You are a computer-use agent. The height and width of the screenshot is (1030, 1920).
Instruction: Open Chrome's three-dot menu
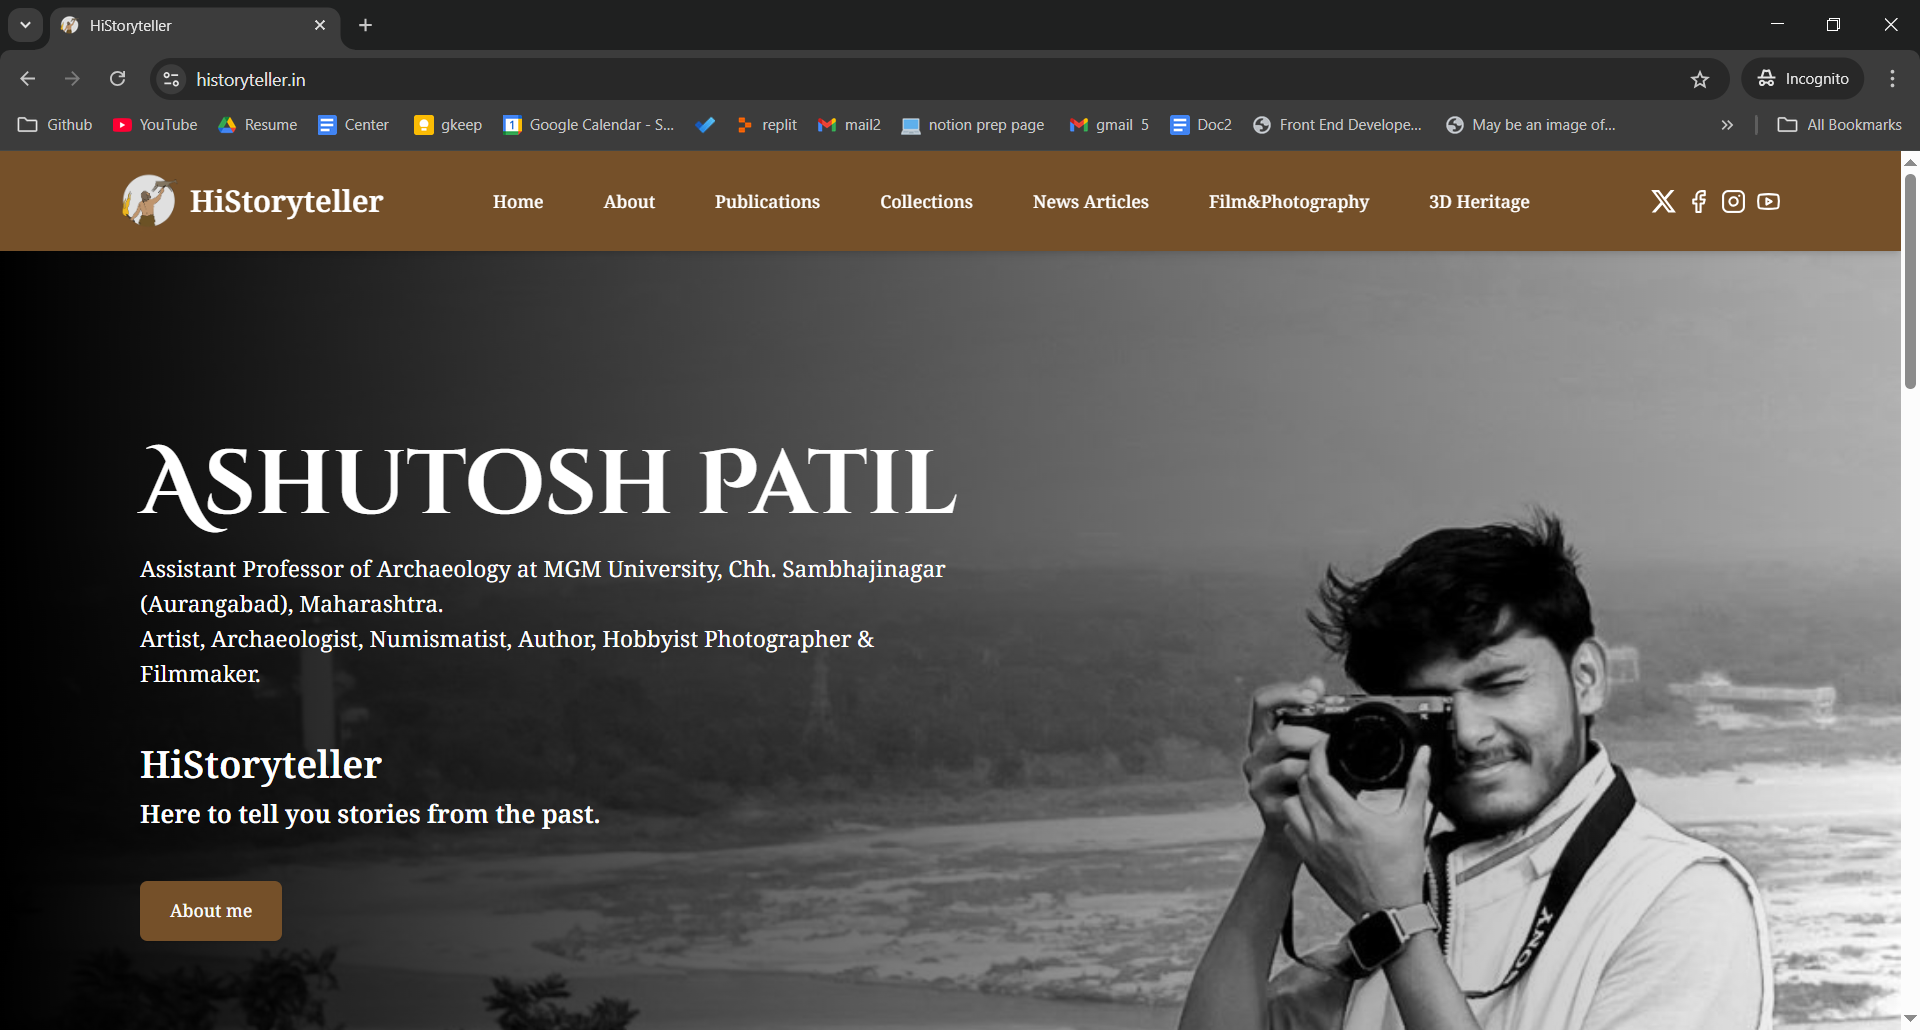(1891, 78)
